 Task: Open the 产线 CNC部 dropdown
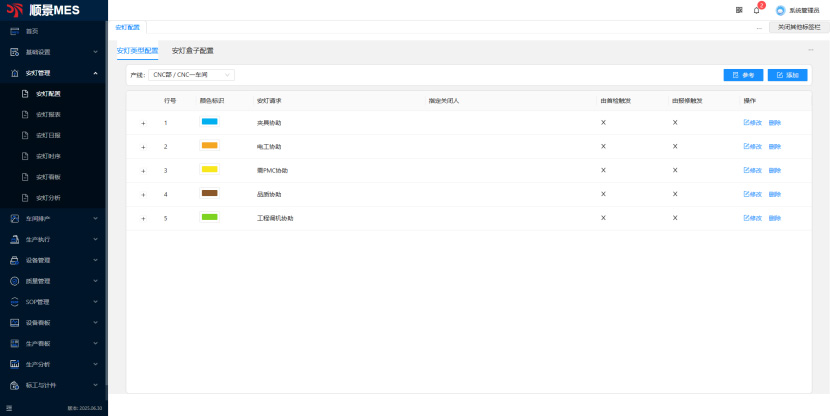(x=191, y=75)
